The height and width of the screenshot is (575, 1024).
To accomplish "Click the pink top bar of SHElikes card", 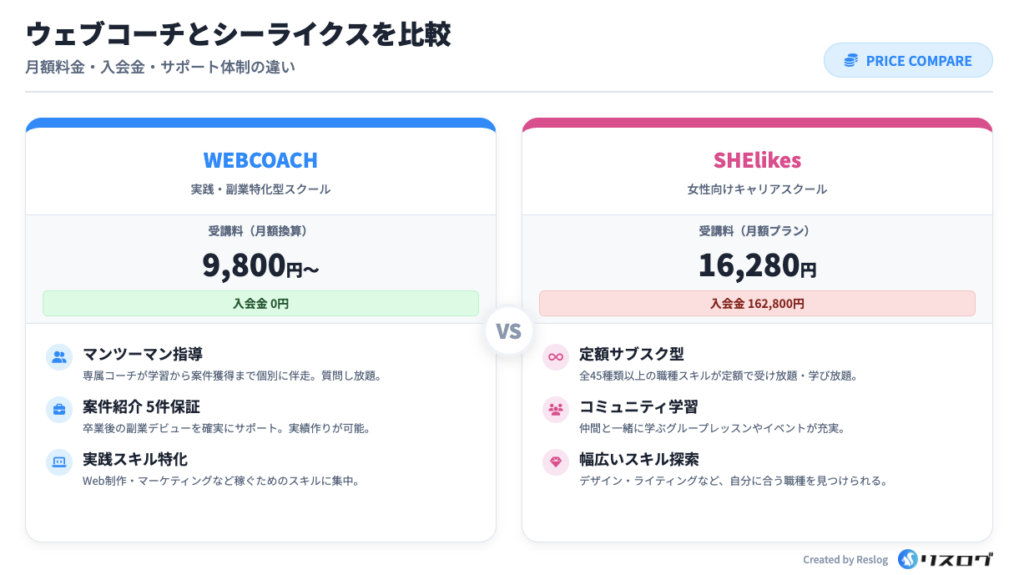I will coord(757,124).
